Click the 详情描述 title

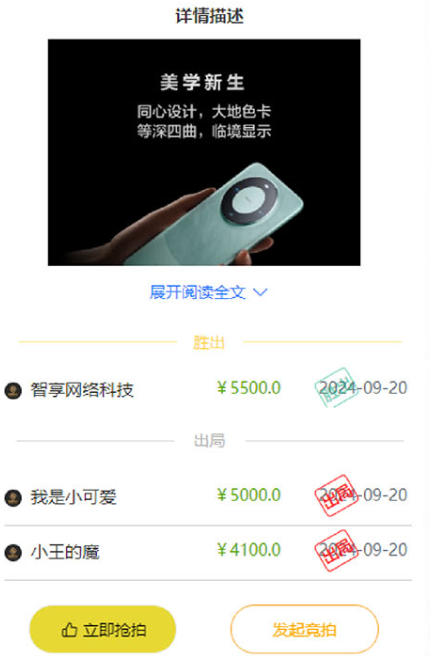[210, 16]
